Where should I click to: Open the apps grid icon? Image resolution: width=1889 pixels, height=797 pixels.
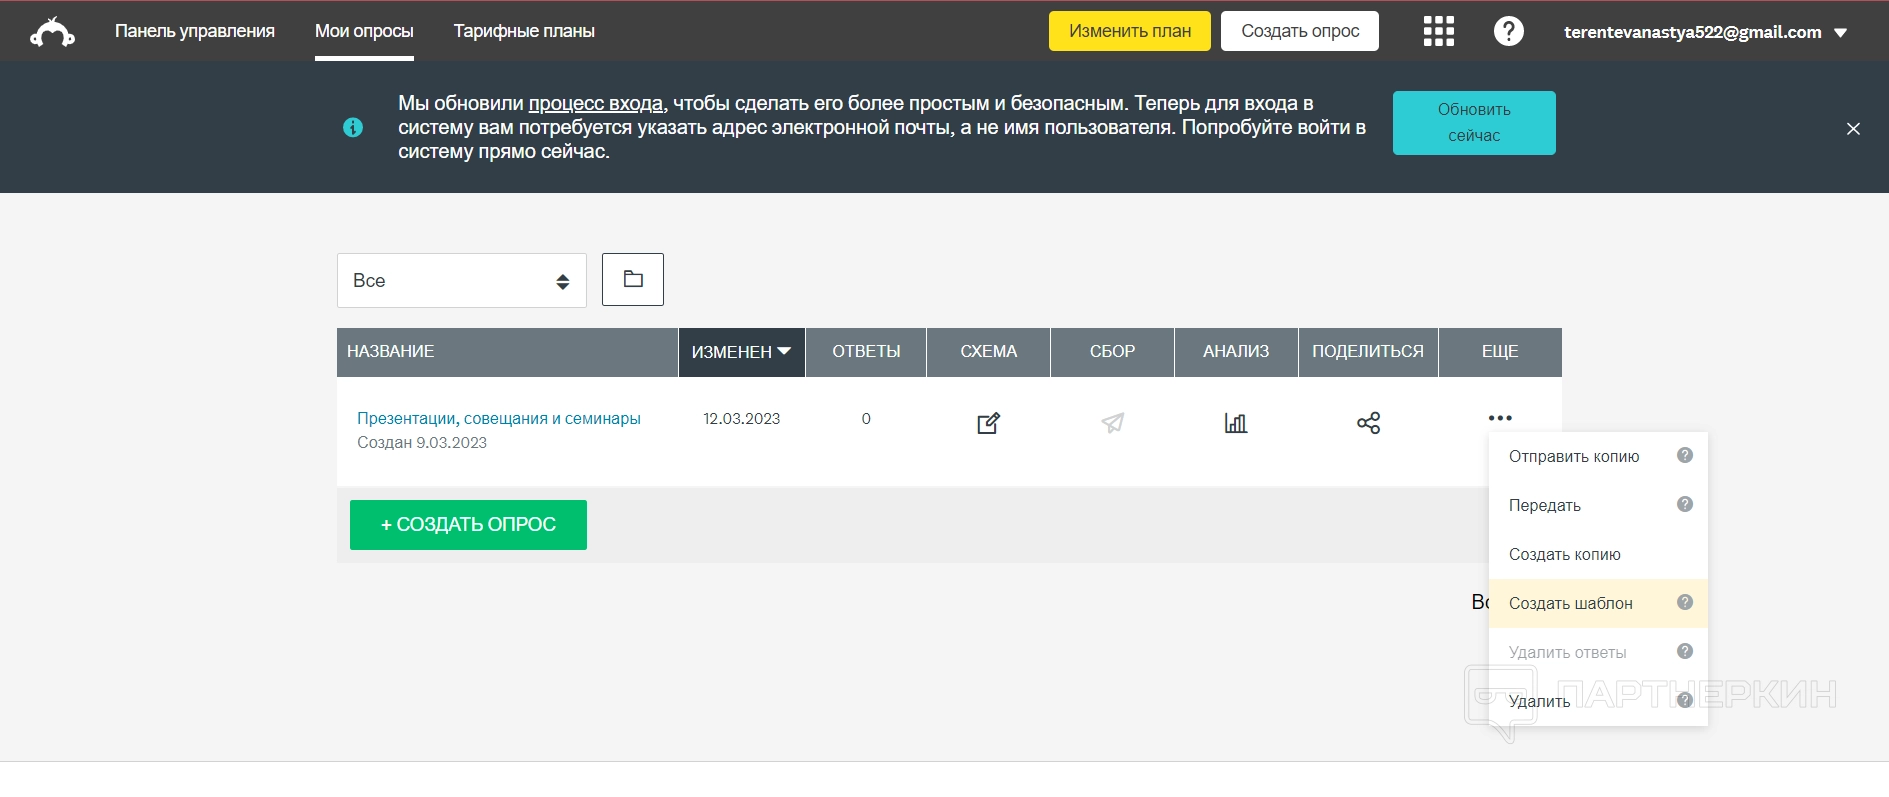[1438, 31]
